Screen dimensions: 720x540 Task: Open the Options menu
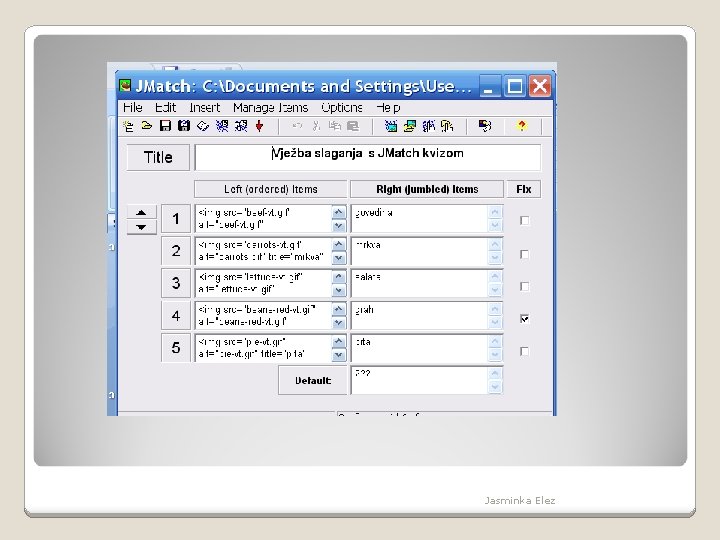[x=342, y=107]
